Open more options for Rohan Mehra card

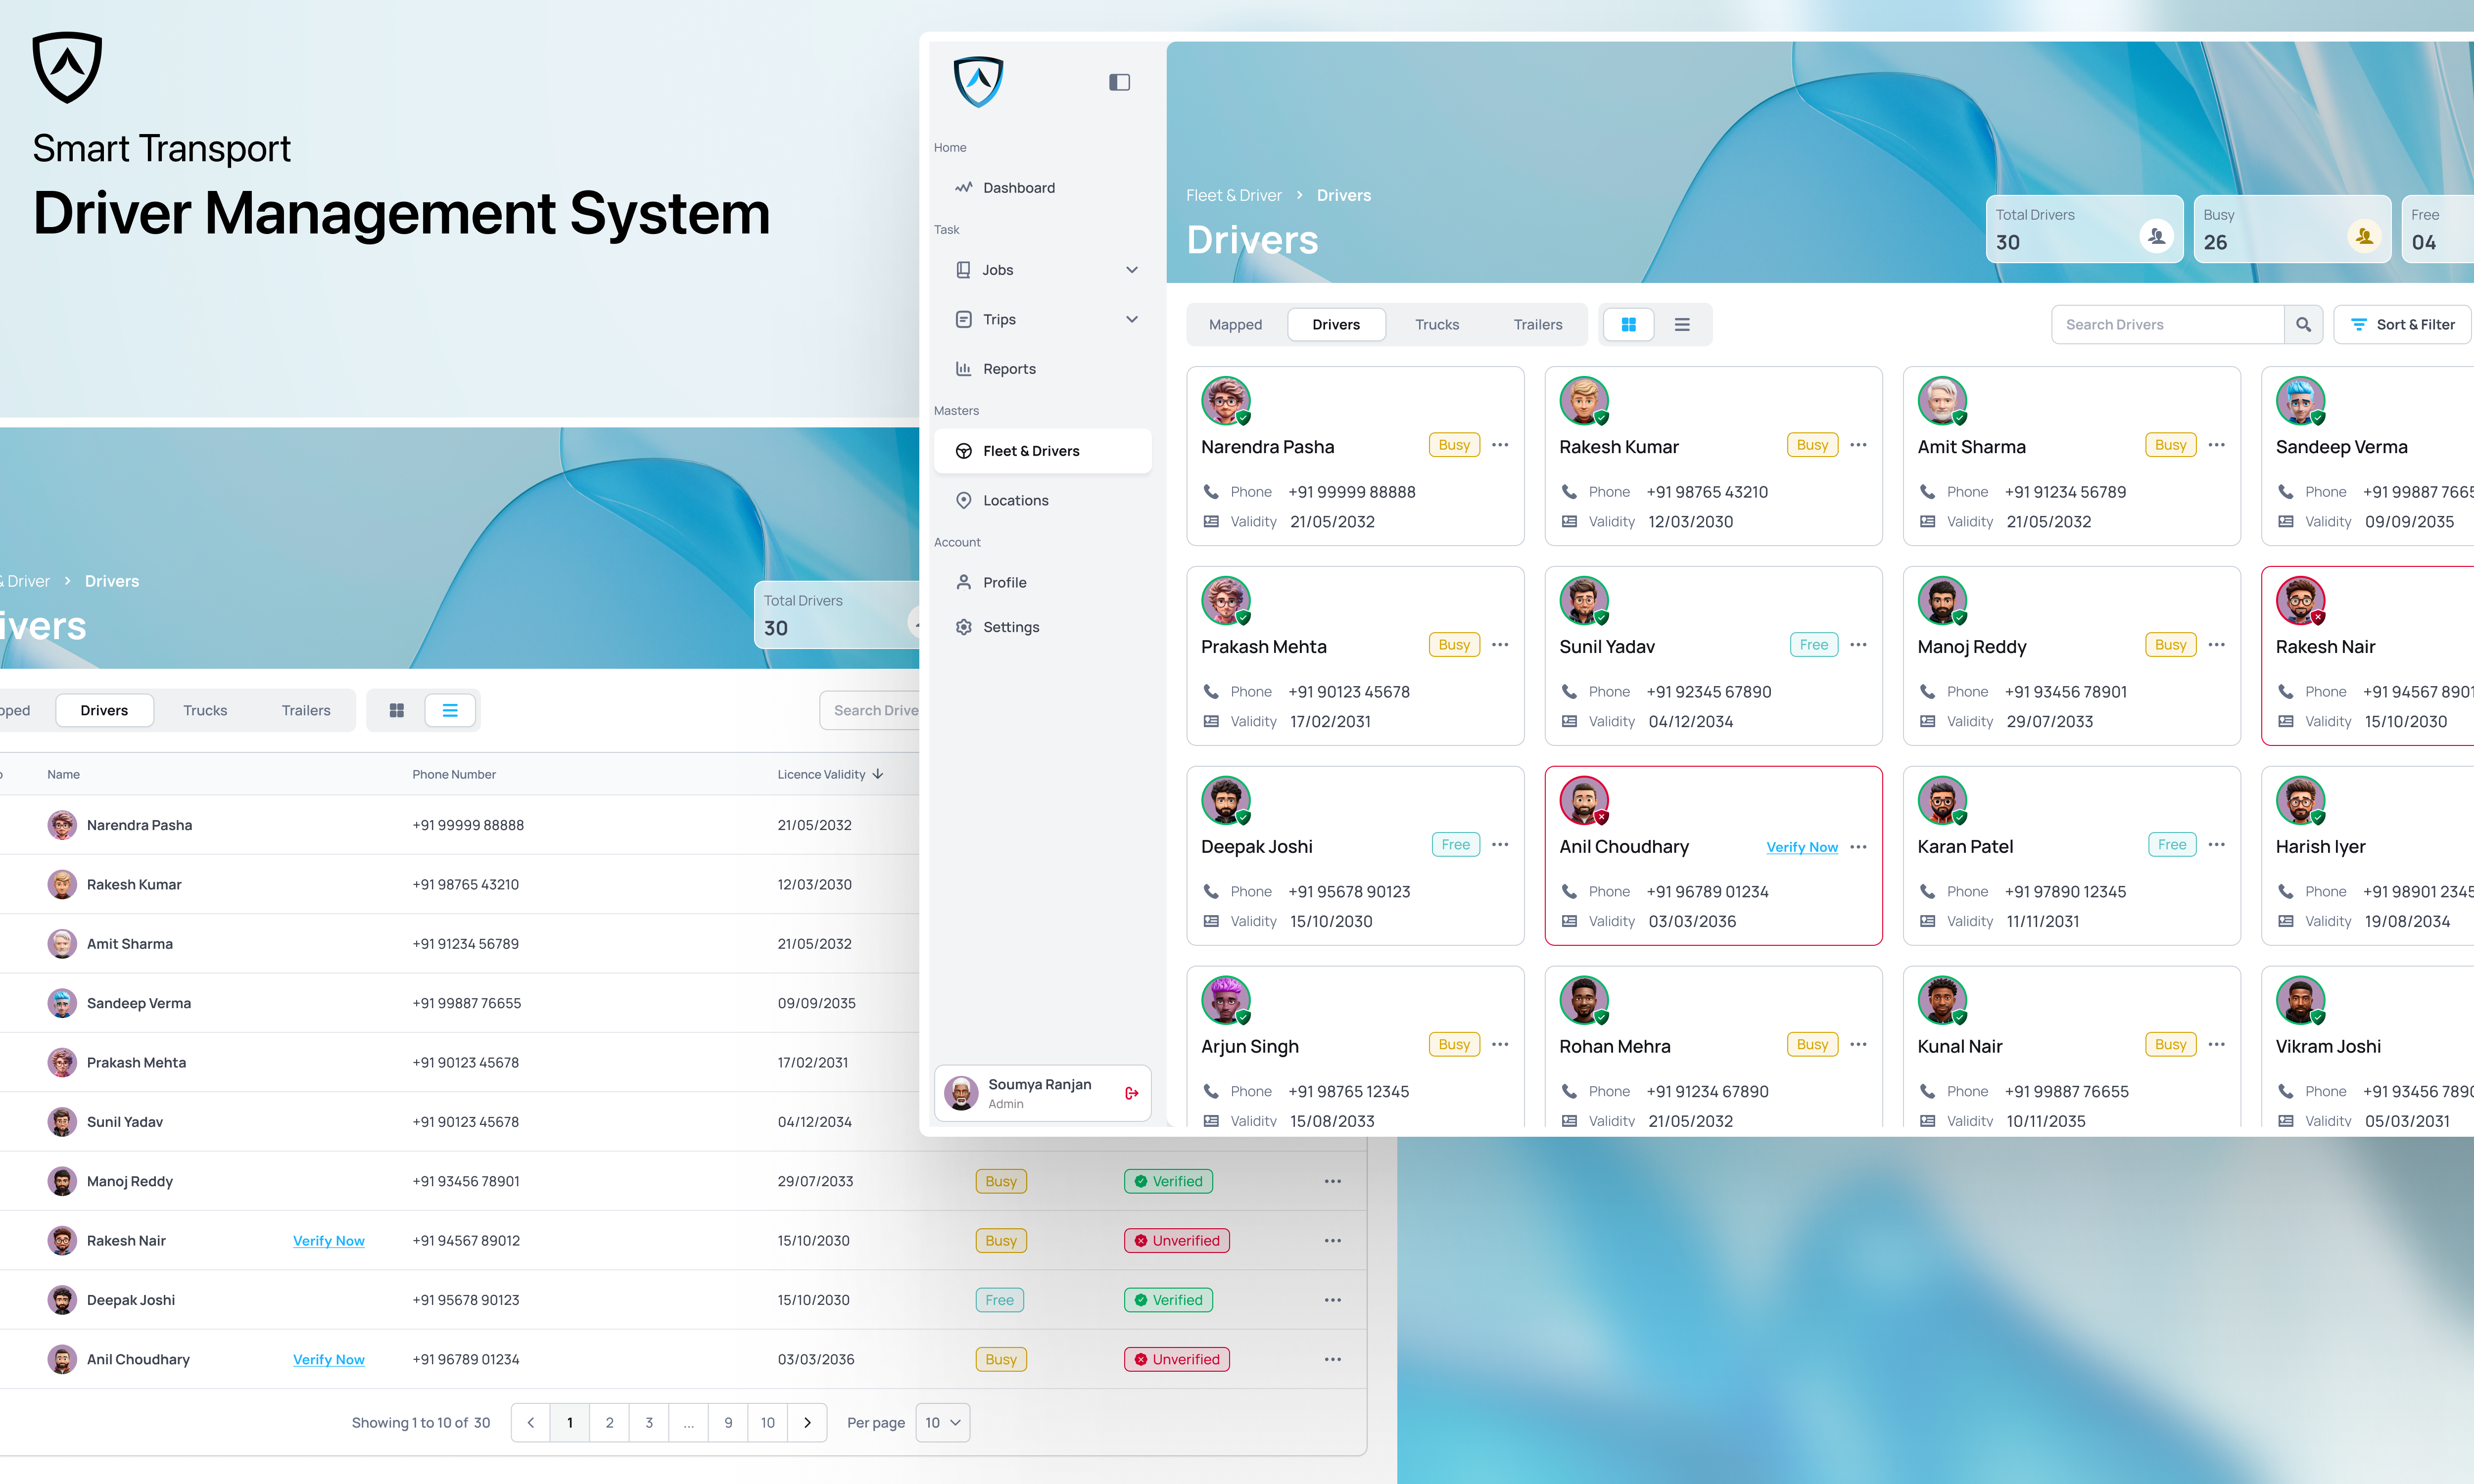coord(1858,1045)
